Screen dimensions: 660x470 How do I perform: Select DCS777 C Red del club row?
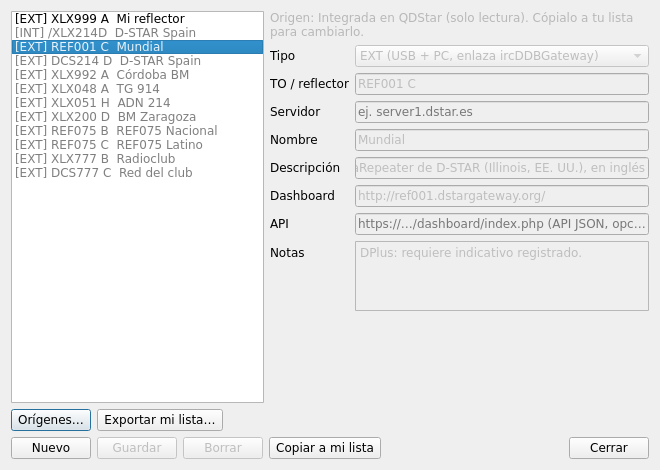(x=137, y=173)
